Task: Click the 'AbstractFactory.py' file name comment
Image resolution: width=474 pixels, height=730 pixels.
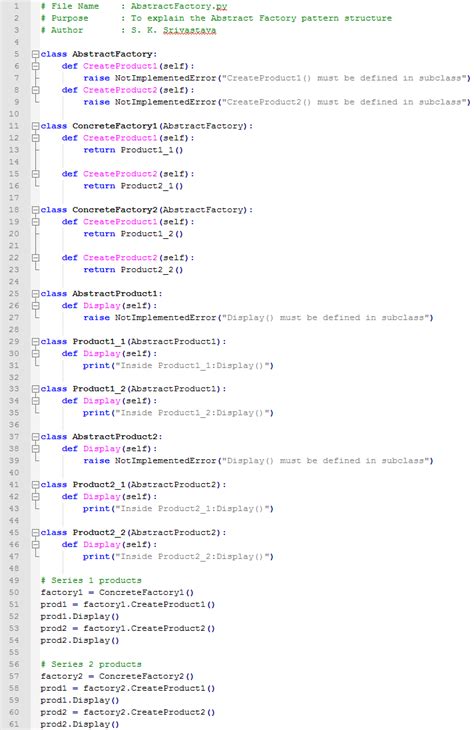Action: (179, 7)
